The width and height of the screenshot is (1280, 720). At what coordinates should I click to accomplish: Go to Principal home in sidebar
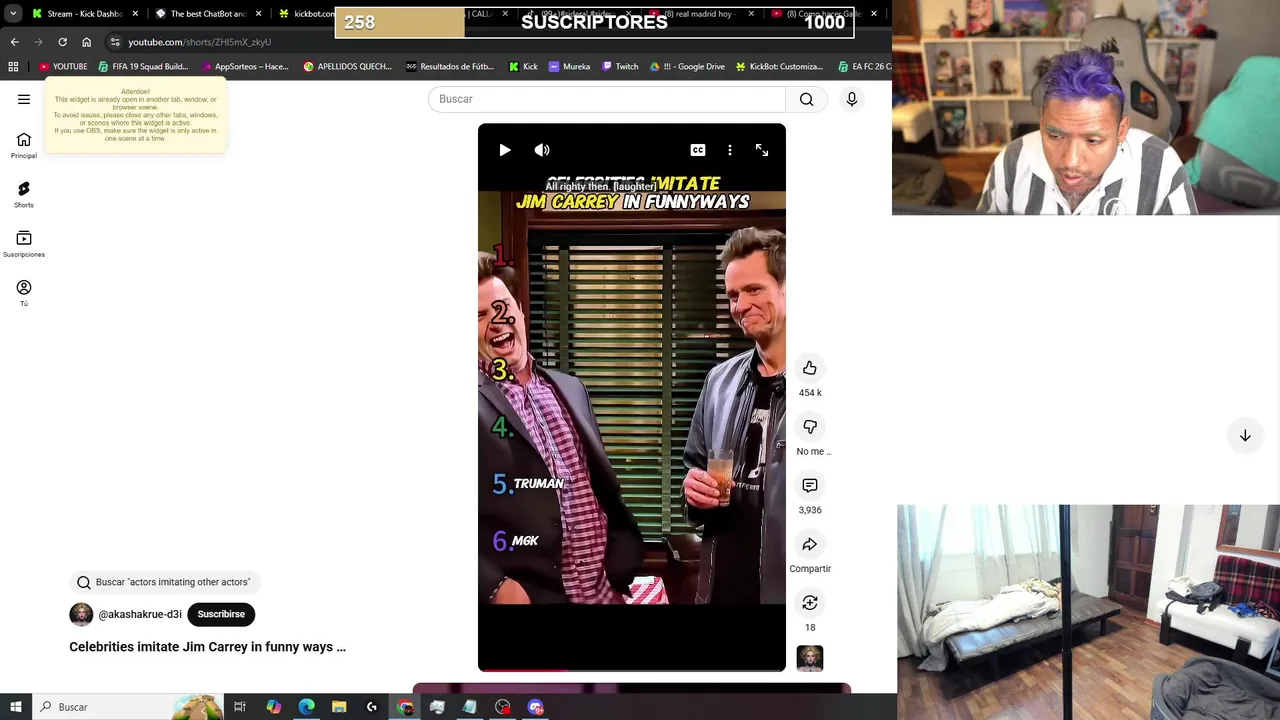(24, 145)
